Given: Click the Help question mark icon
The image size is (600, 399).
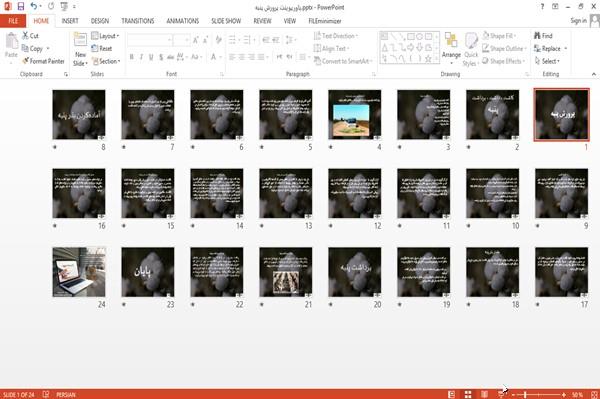Looking at the screenshot, I should (x=542, y=7).
